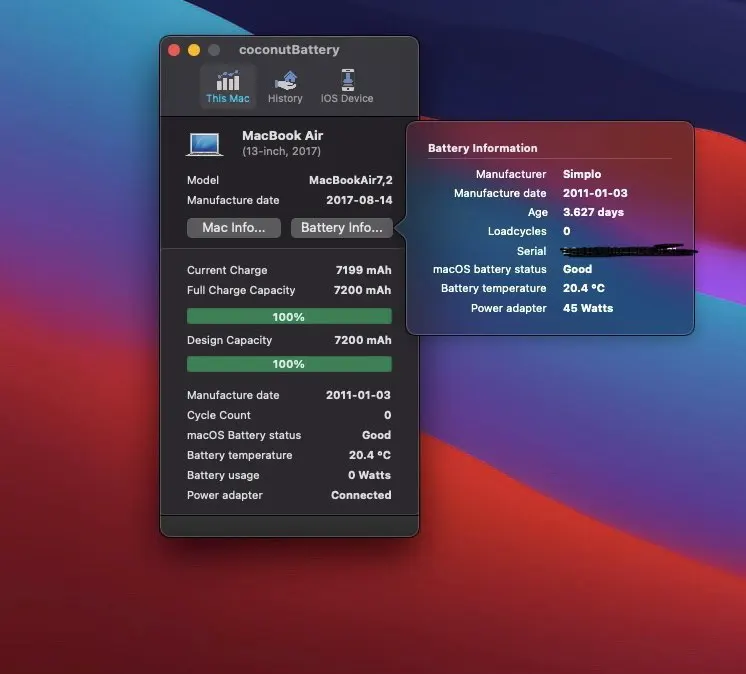Open the Mac Info... button
Image resolution: width=746 pixels, height=674 pixels.
click(234, 228)
